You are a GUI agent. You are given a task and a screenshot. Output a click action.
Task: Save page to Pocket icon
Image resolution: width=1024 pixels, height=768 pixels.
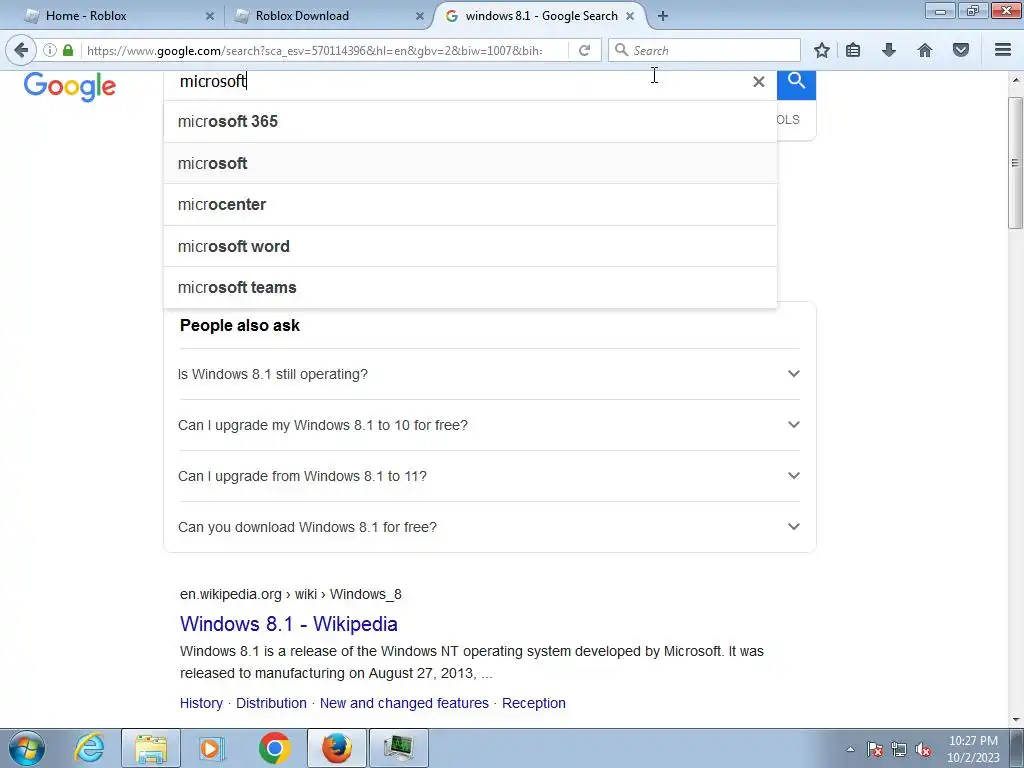coord(961,50)
